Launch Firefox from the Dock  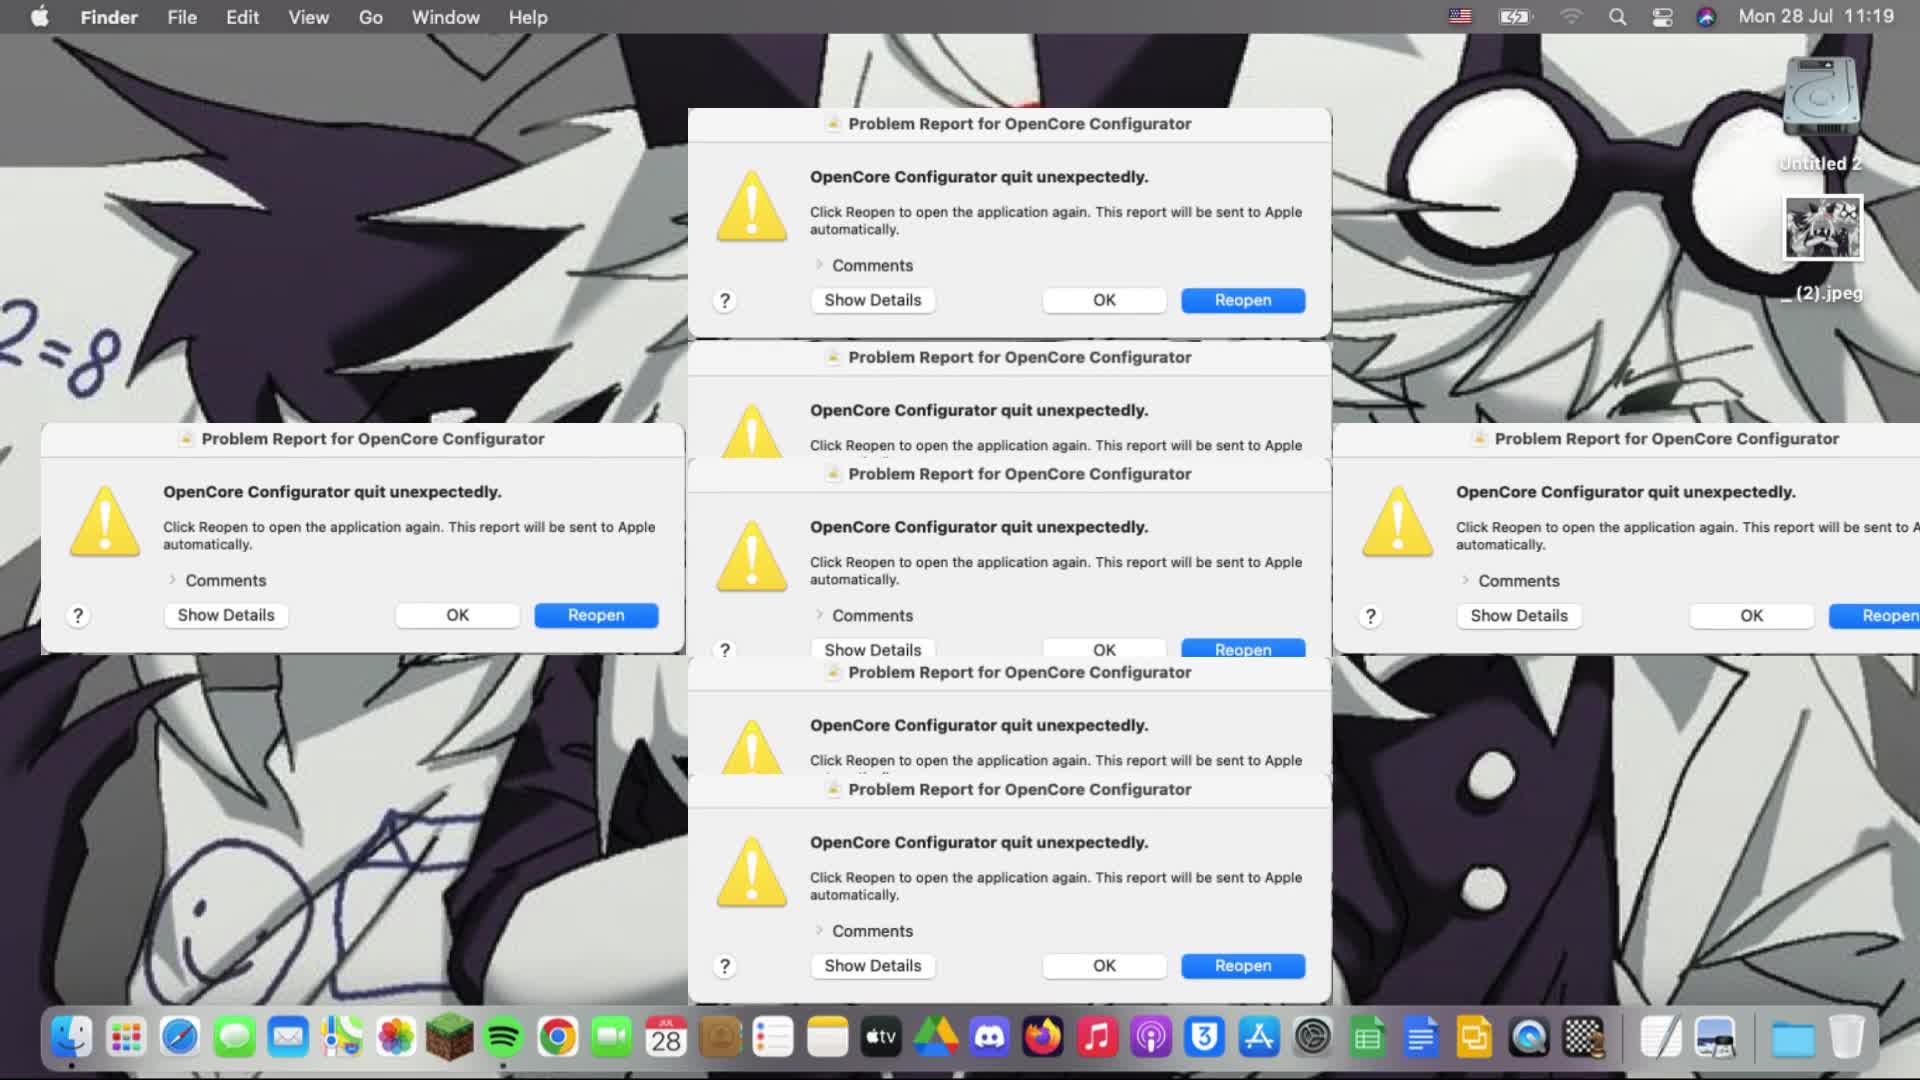[1044, 1037]
